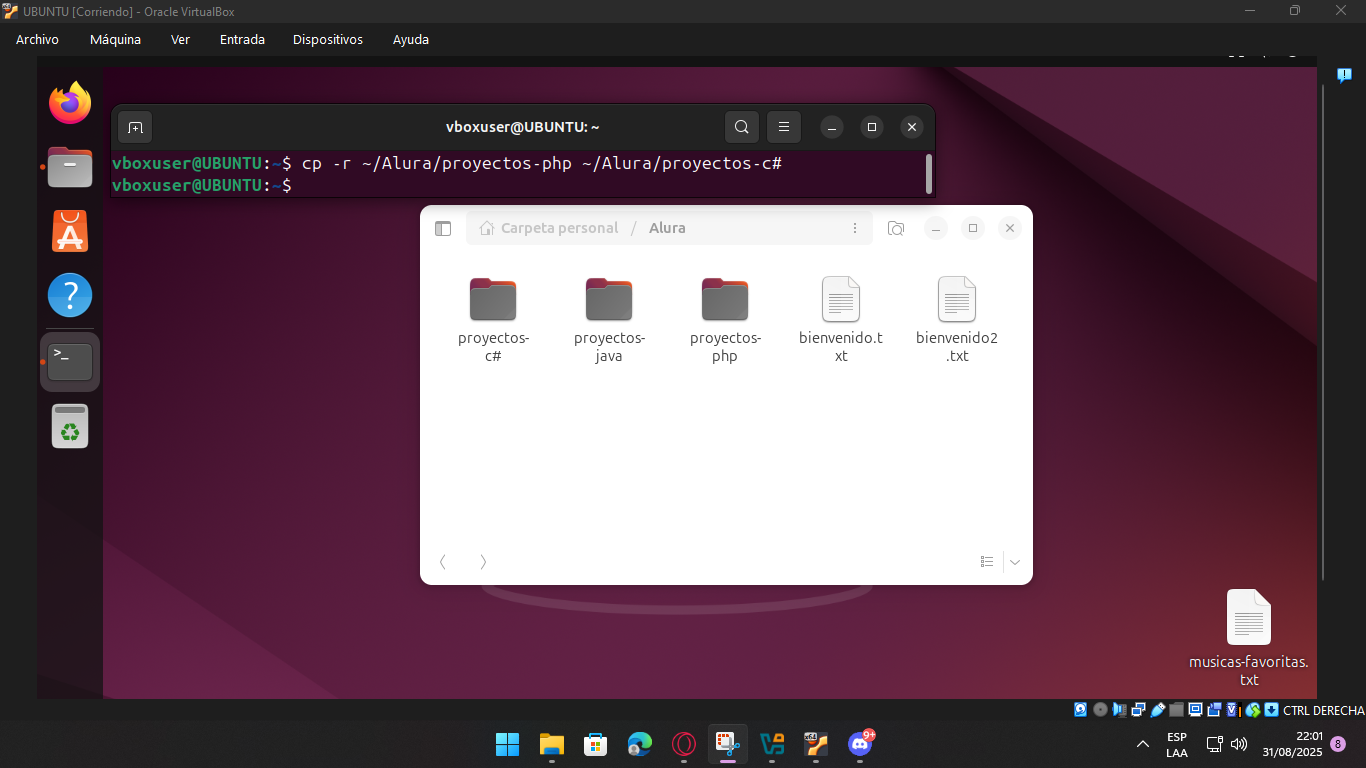Click the Alura breadcrumb

tap(667, 228)
